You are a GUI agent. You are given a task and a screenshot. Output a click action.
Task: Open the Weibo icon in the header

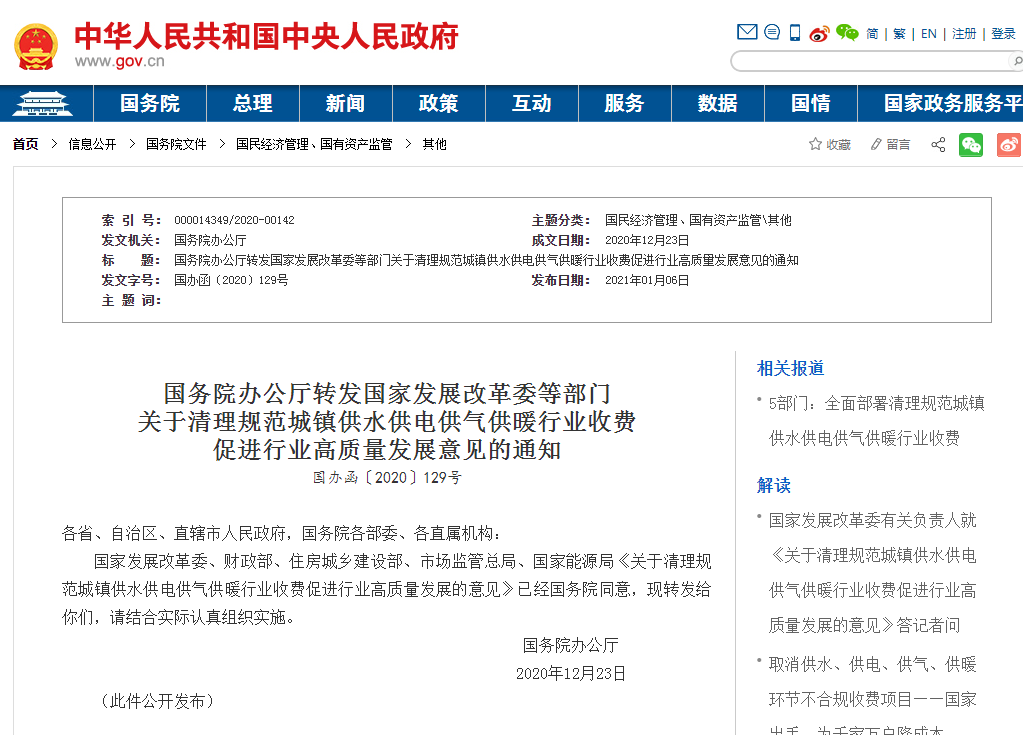pos(820,33)
